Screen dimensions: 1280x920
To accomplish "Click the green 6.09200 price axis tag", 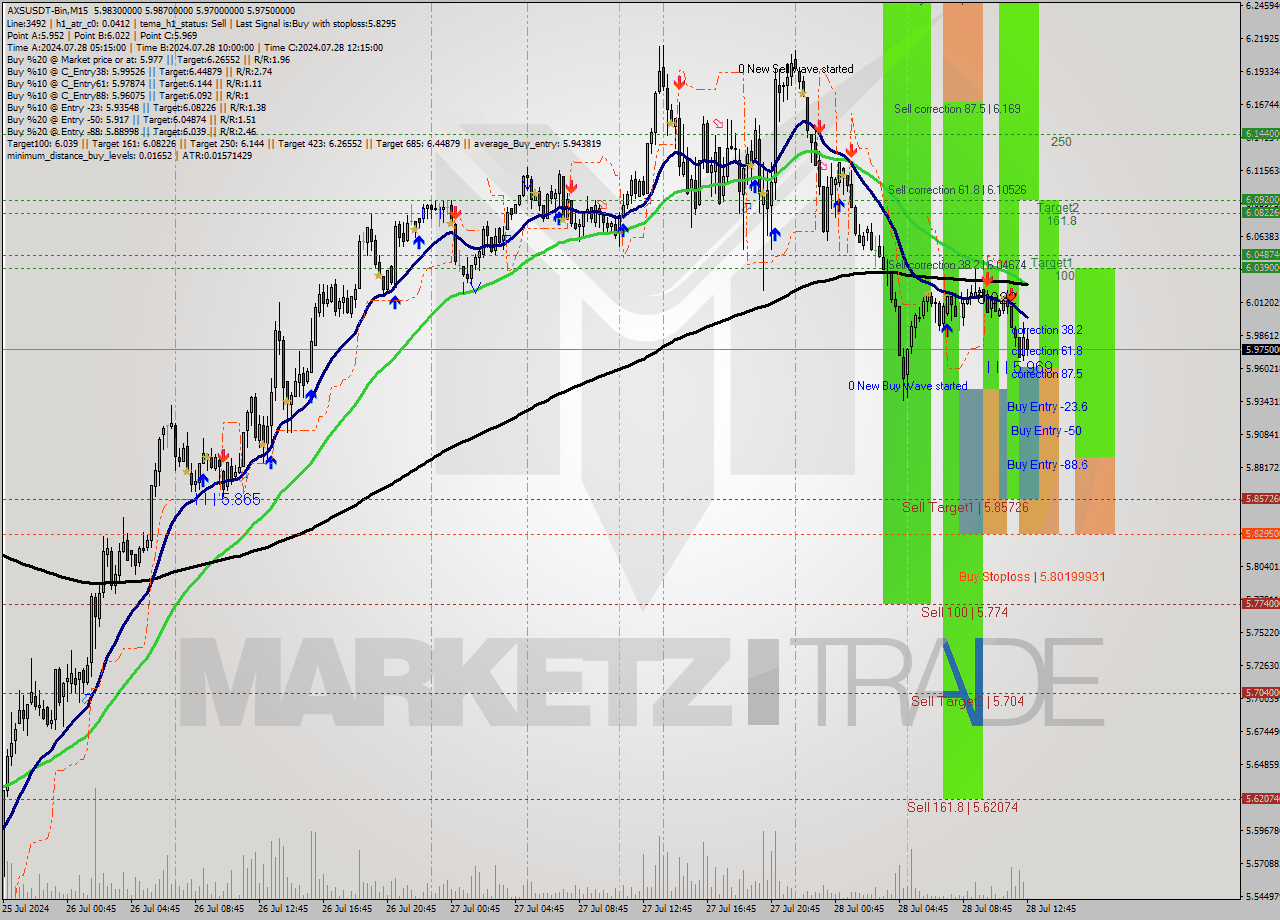I will coord(1260,200).
